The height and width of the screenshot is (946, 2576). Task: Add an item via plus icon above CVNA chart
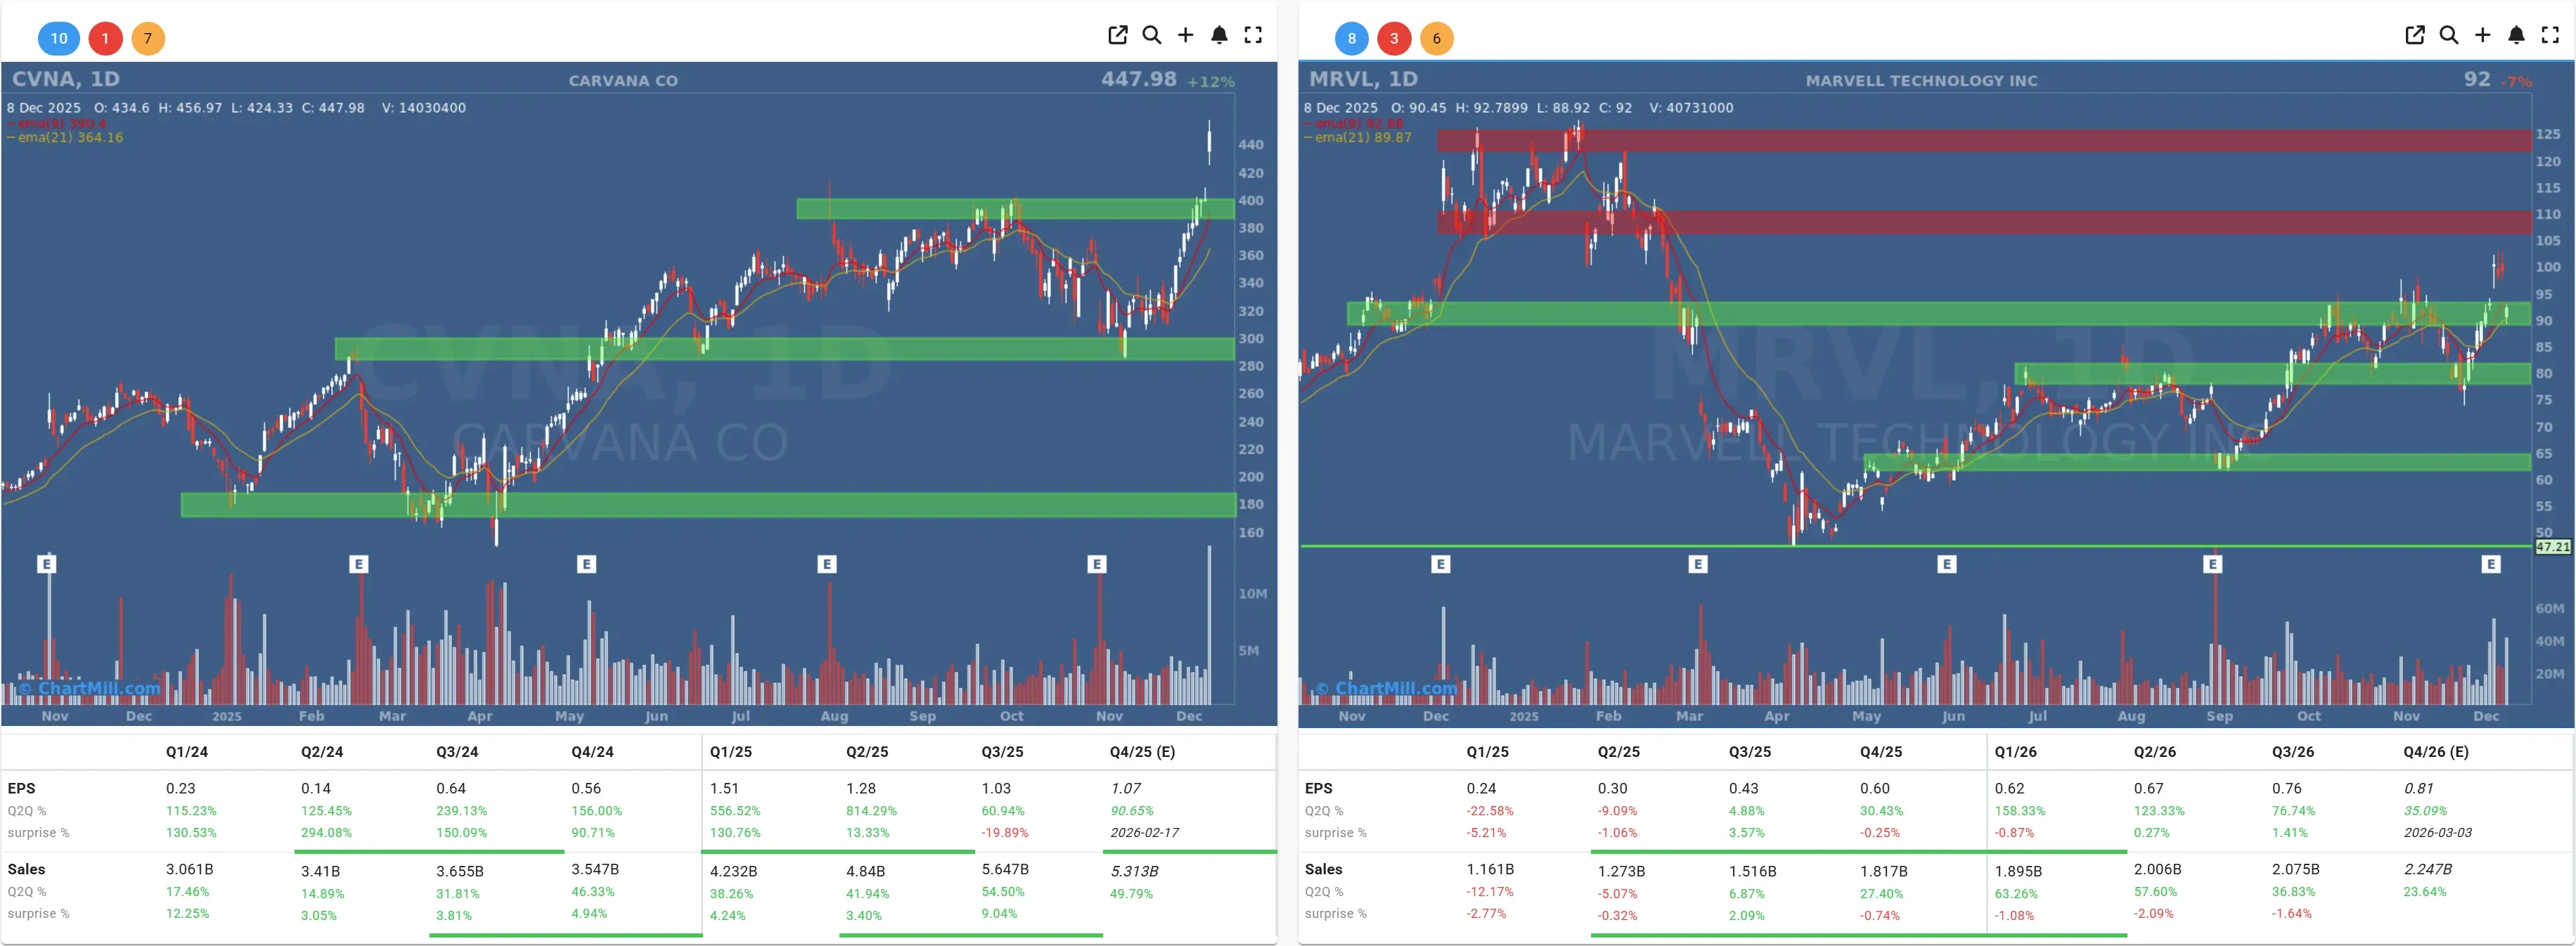[x=1185, y=35]
